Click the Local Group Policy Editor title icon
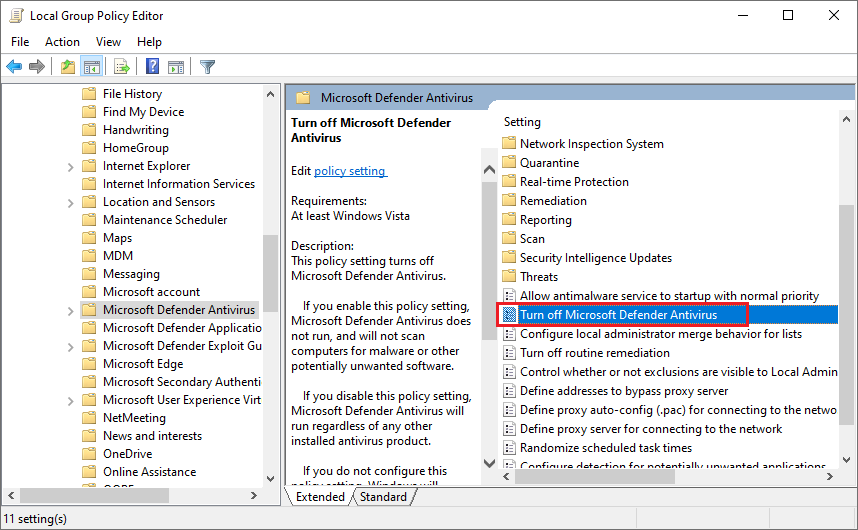 pyautogui.click(x=16, y=15)
